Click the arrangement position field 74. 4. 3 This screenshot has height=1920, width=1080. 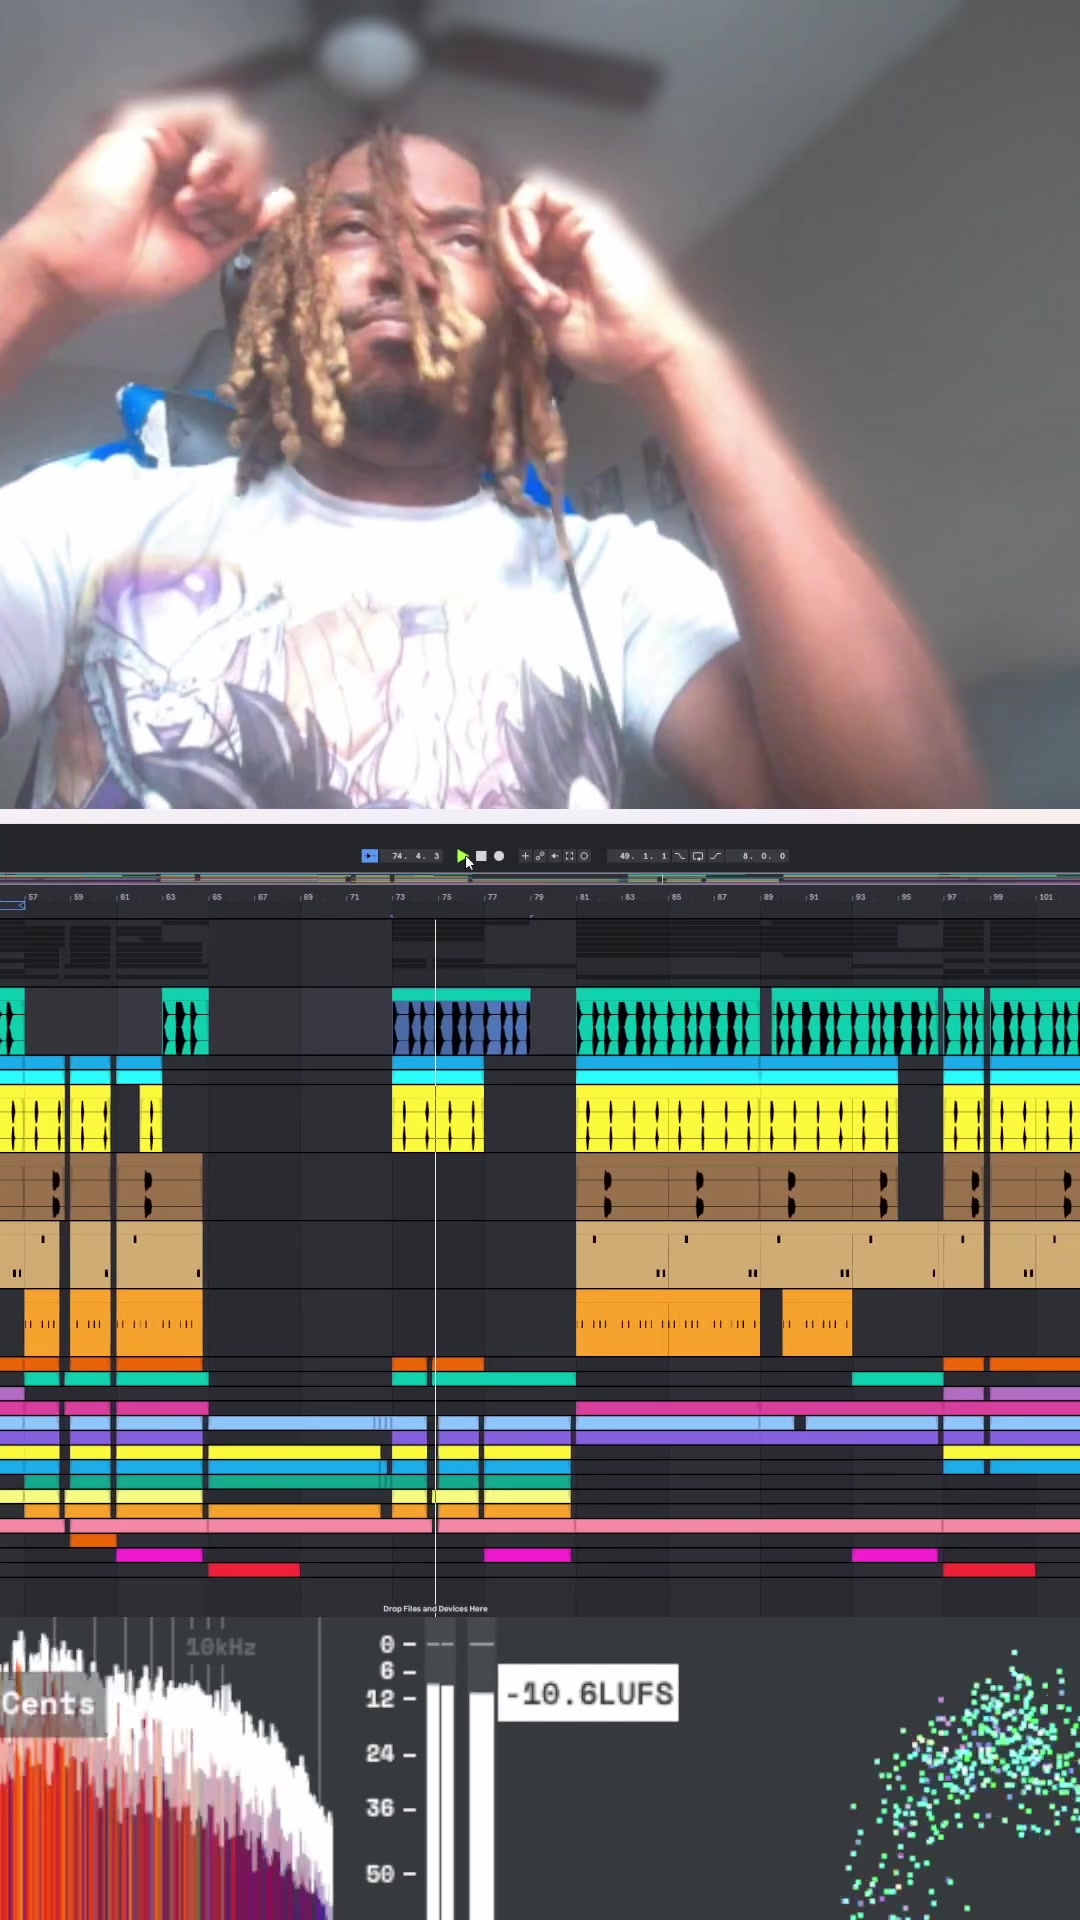click(415, 856)
